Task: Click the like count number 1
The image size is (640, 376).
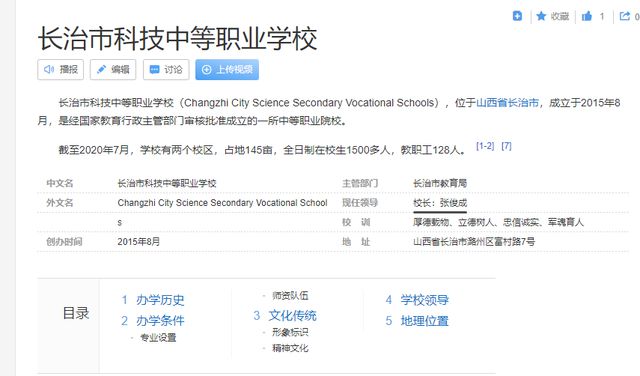Action: click(x=602, y=16)
